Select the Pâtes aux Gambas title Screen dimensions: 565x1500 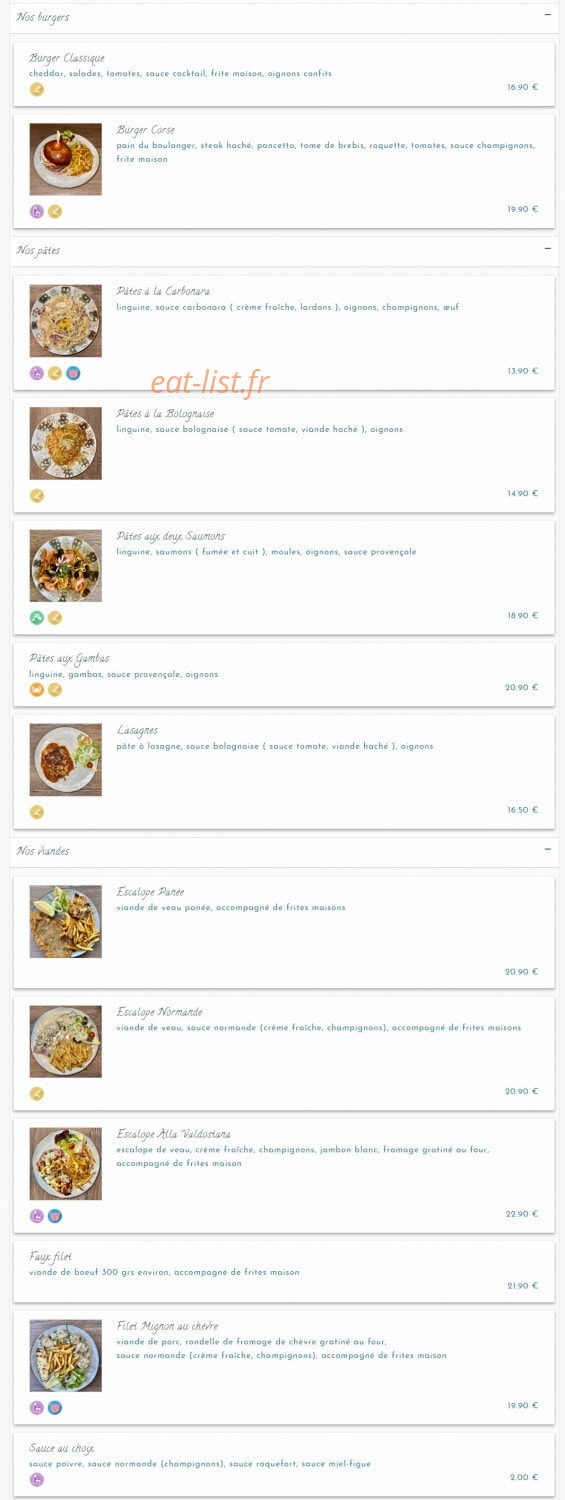(x=70, y=659)
